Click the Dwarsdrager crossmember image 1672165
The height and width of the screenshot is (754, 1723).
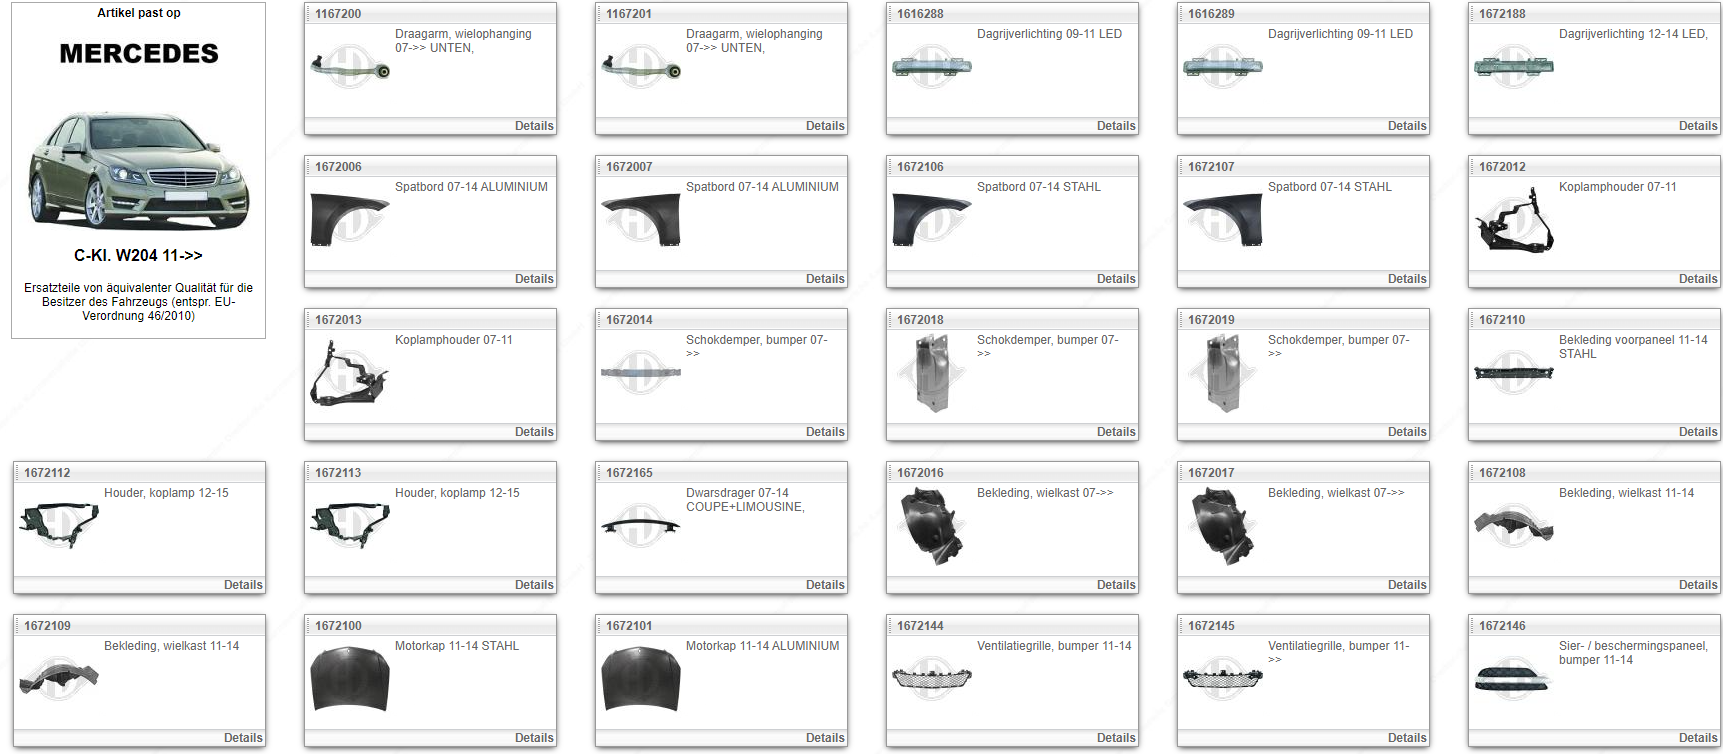click(x=640, y=526)
